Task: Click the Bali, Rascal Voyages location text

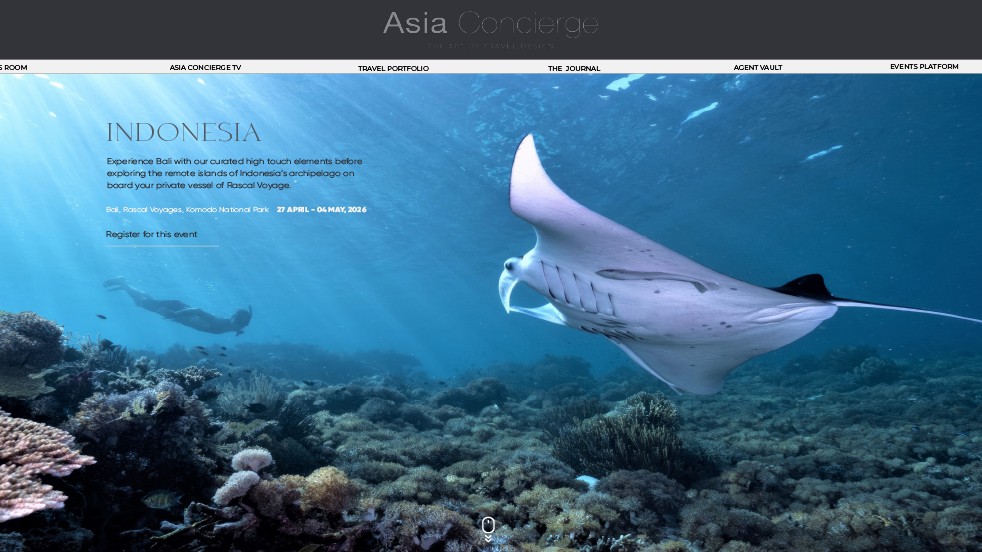Action: point(187,210)
